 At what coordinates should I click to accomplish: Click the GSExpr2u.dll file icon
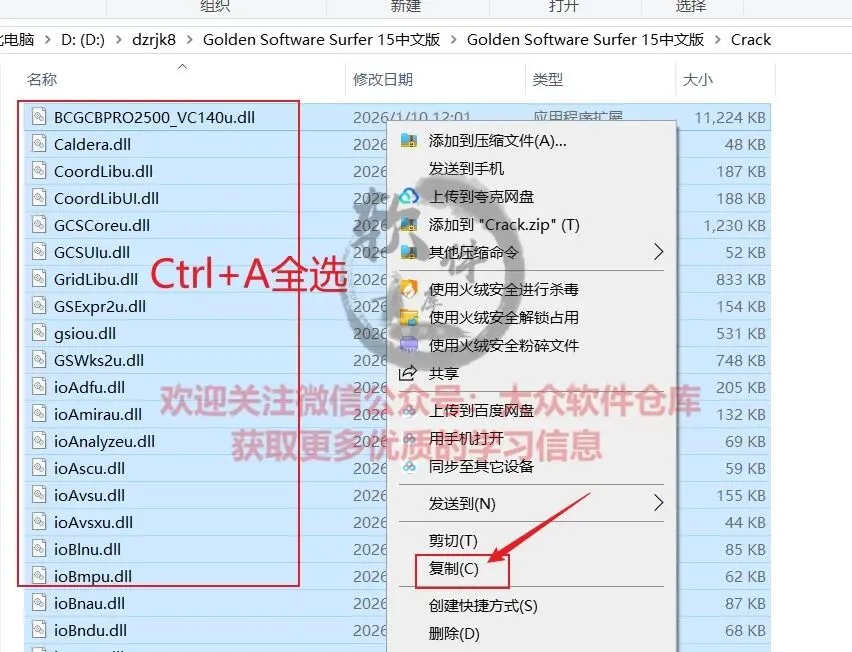[39, 306]
